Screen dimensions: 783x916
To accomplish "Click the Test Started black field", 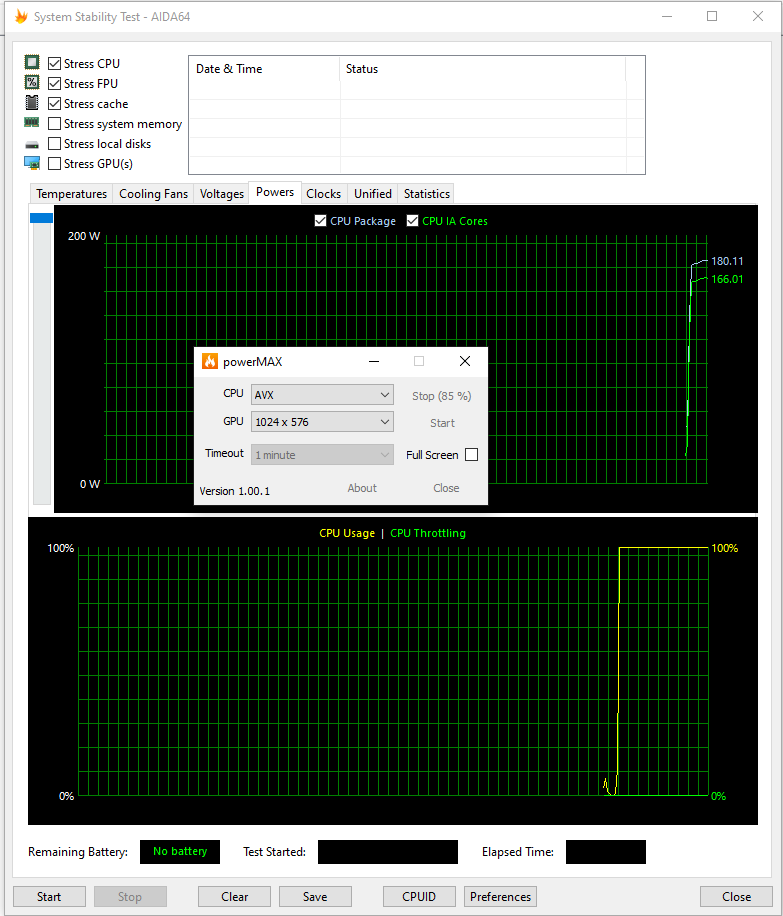I will tap(388, 852).
